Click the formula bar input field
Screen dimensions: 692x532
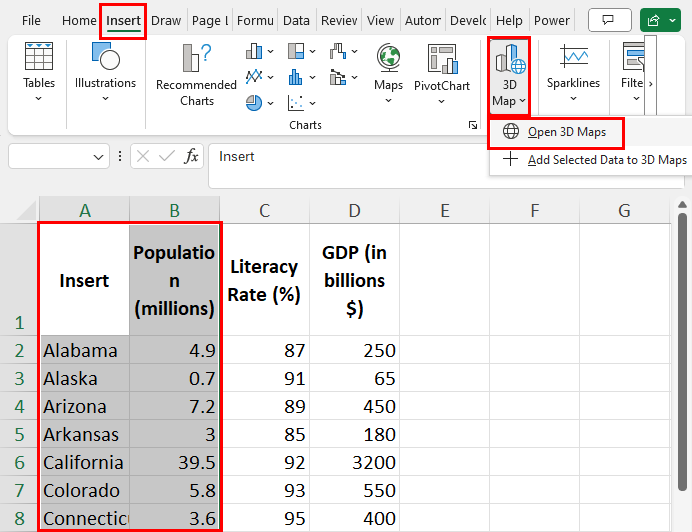[446, 166]
